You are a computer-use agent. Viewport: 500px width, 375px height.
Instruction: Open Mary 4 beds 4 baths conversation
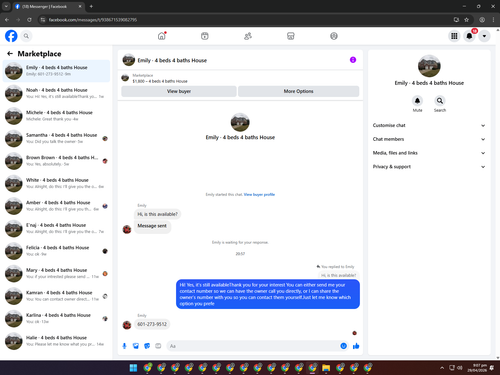pyautogui.click(x=56, y=273)
